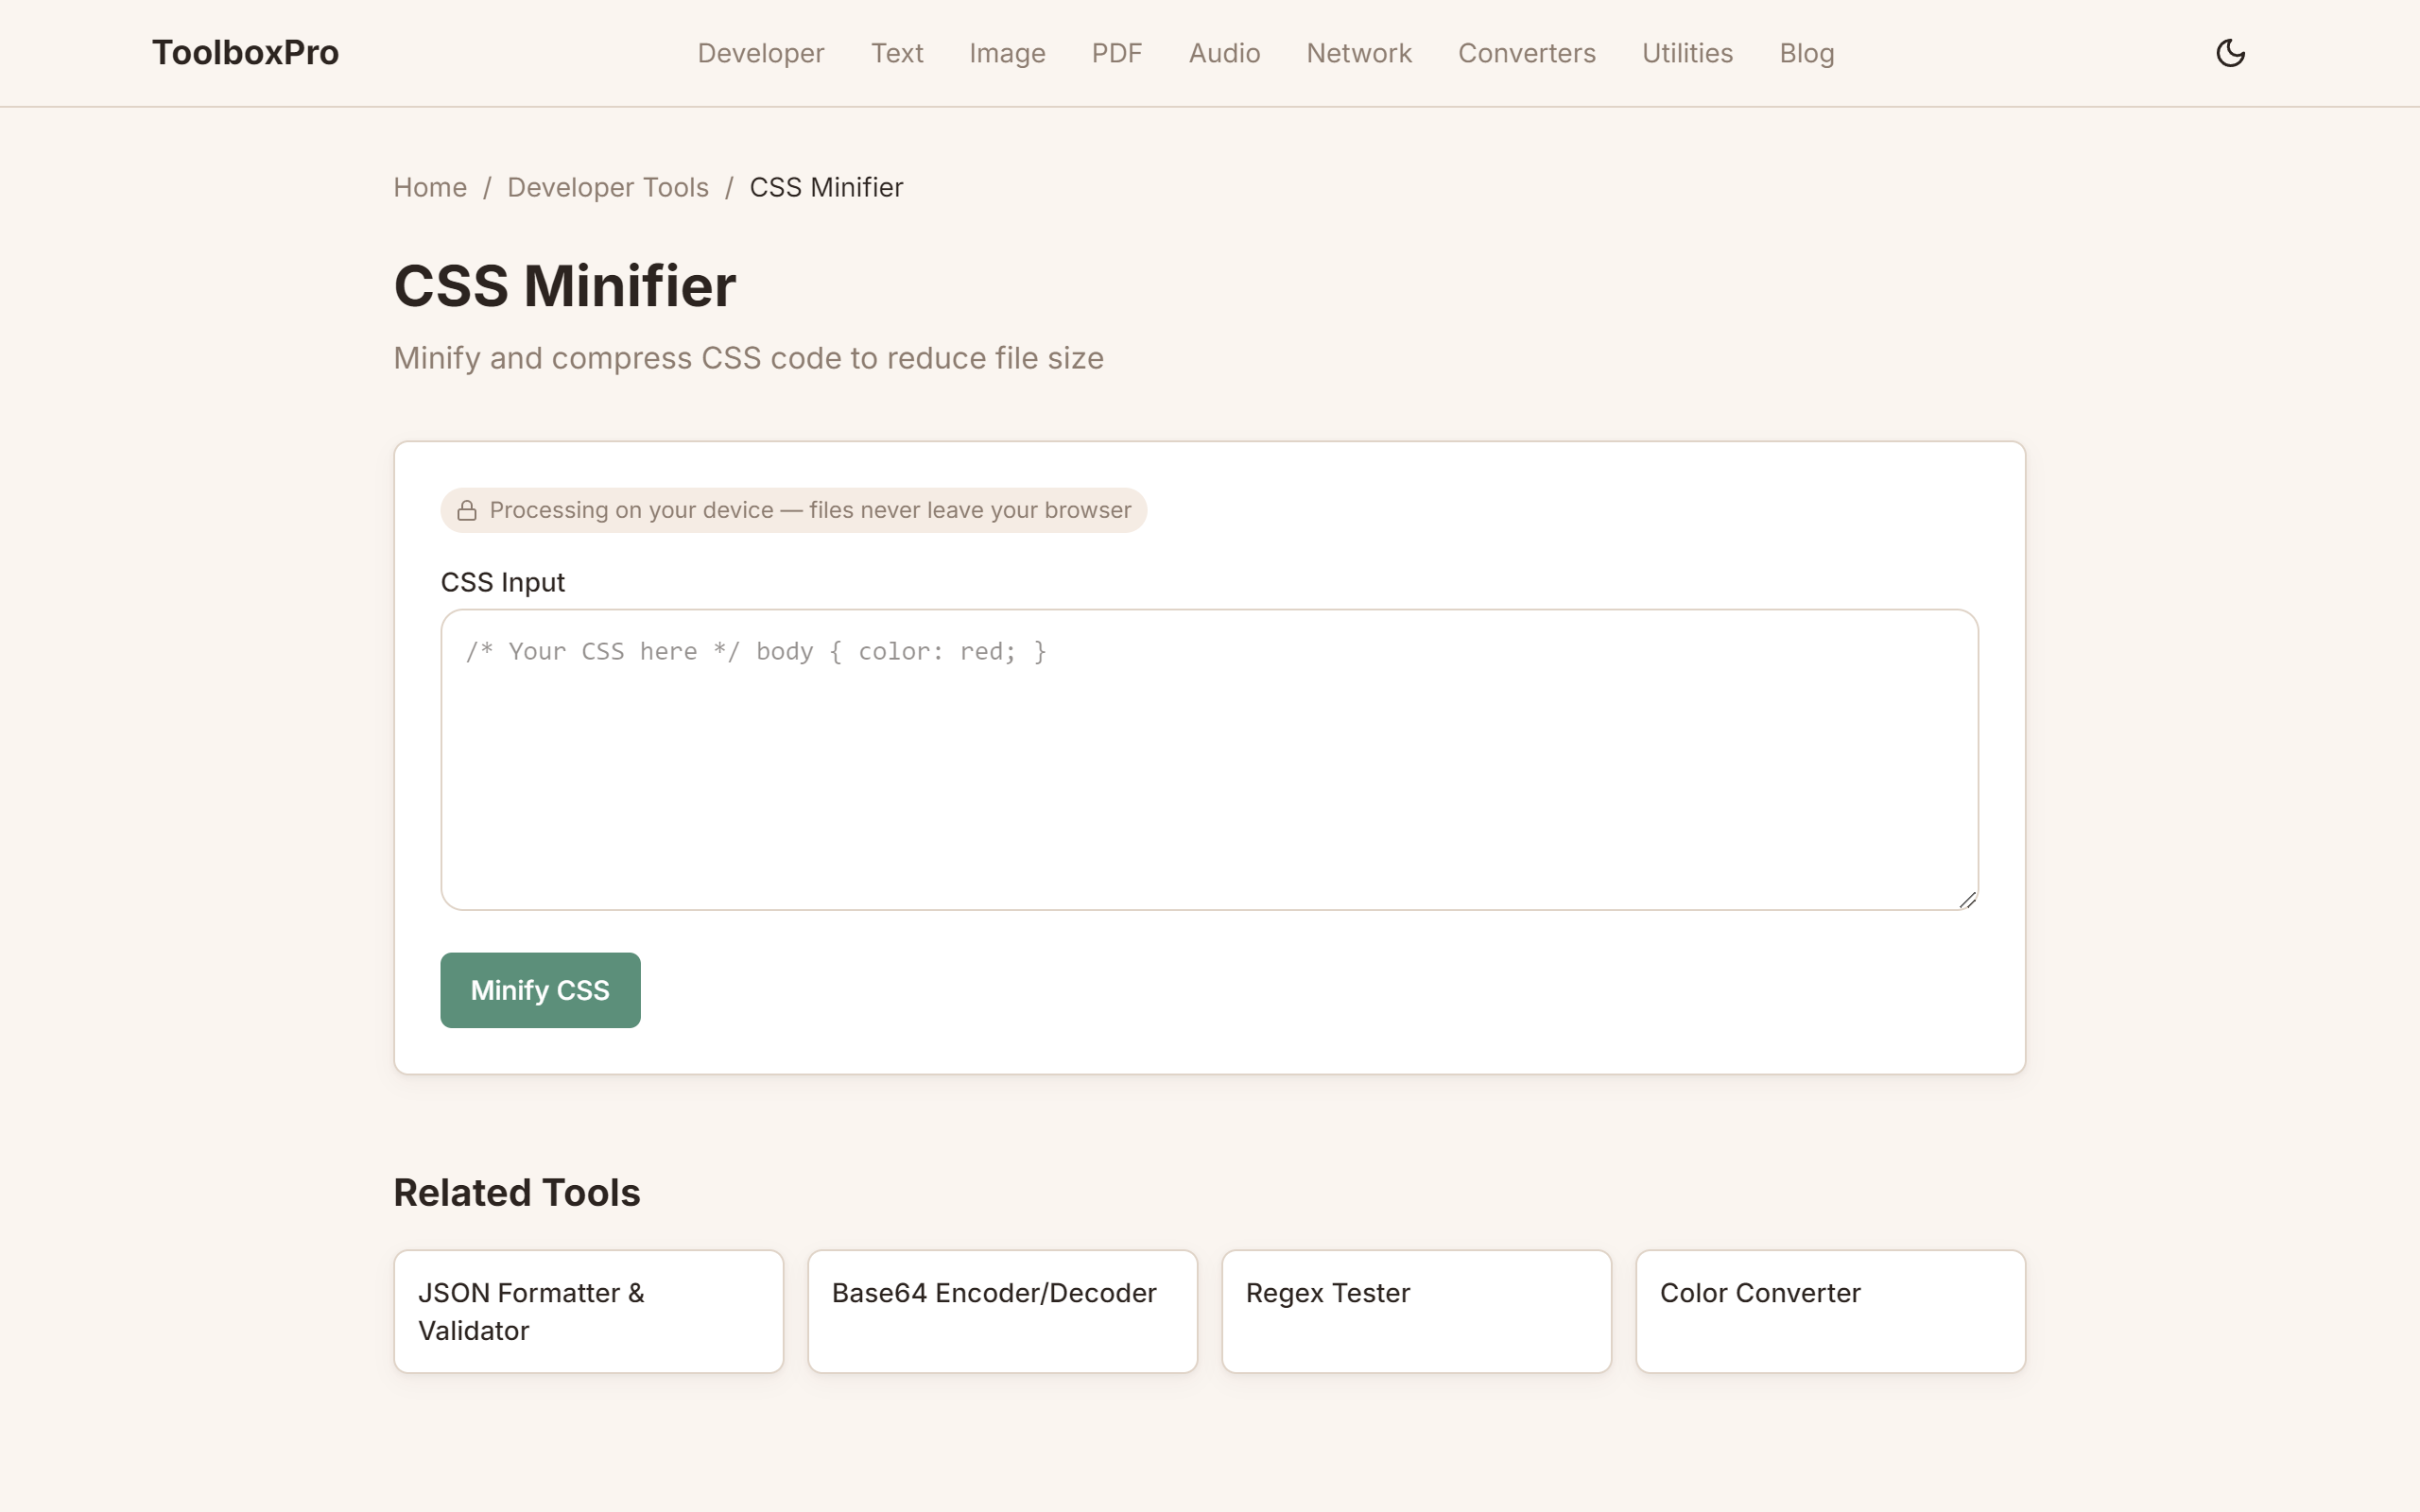
Task: Open the Text menu
Action: click(897, 53)
